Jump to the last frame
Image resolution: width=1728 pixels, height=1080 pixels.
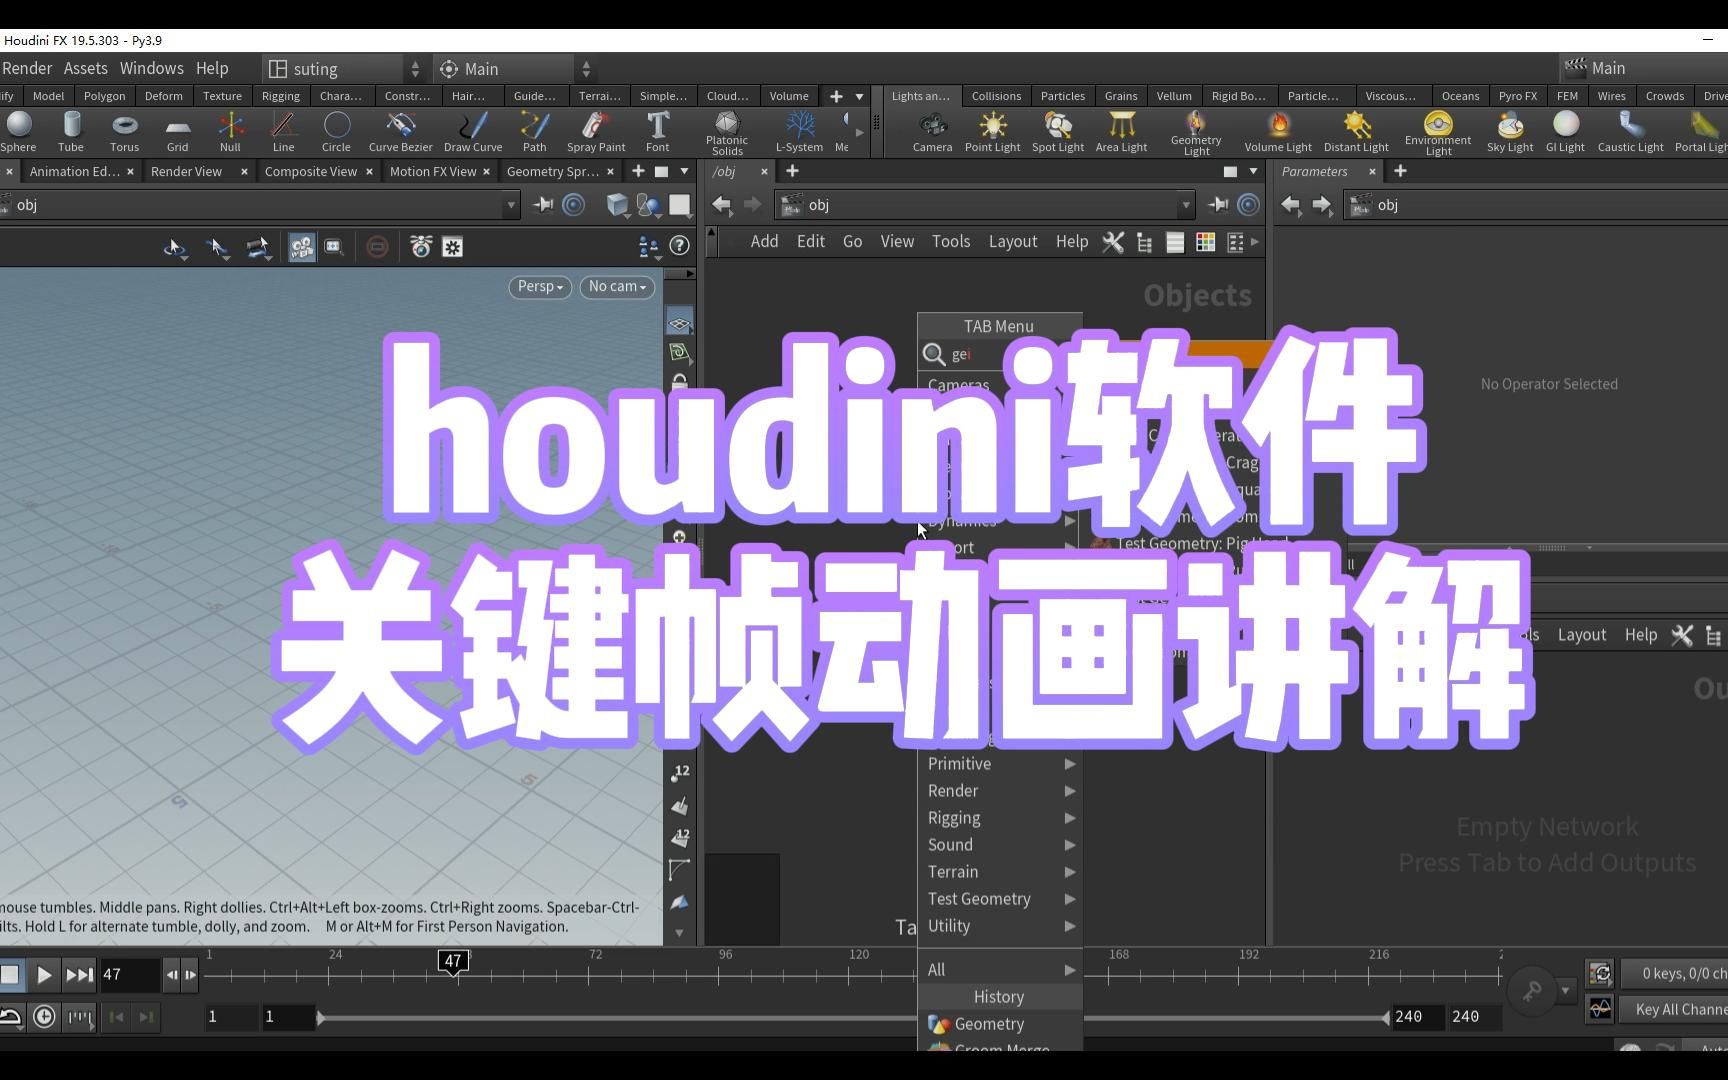(x=79, y=974)
